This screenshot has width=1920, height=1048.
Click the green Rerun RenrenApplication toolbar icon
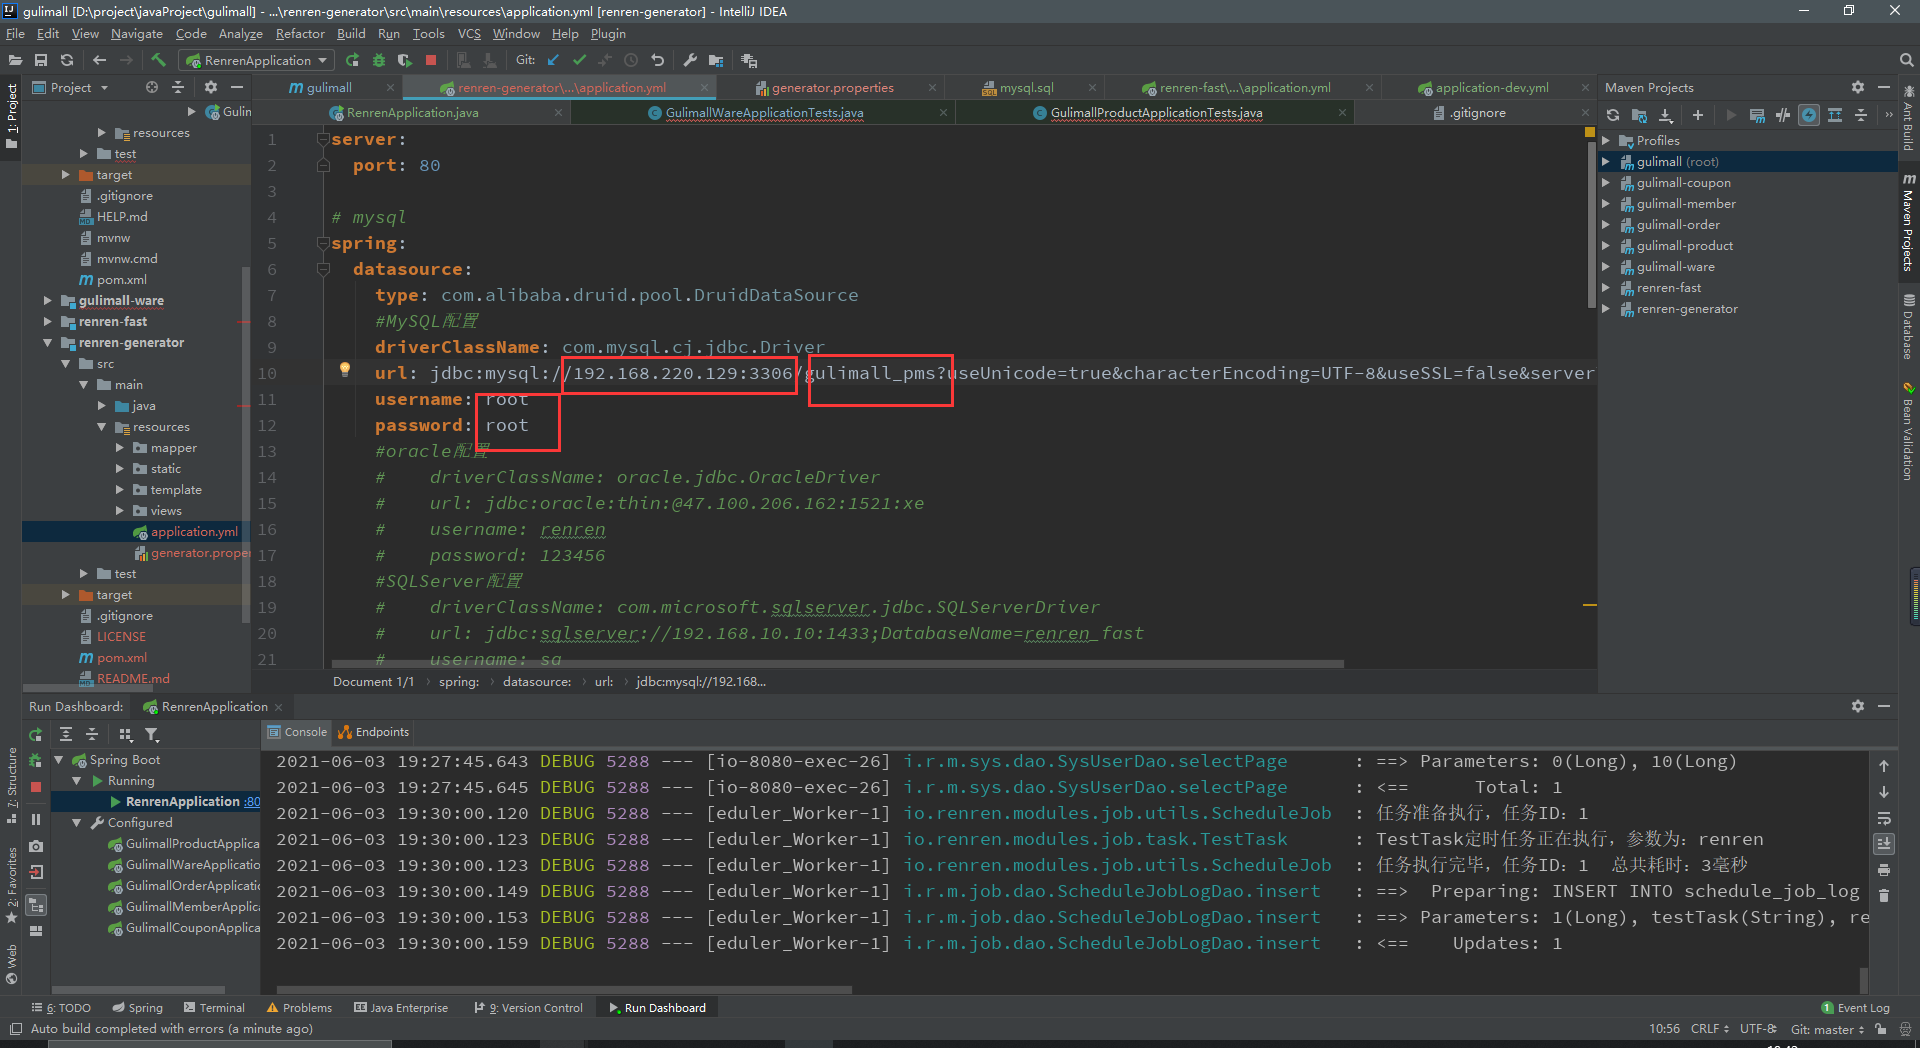point(352,60)
